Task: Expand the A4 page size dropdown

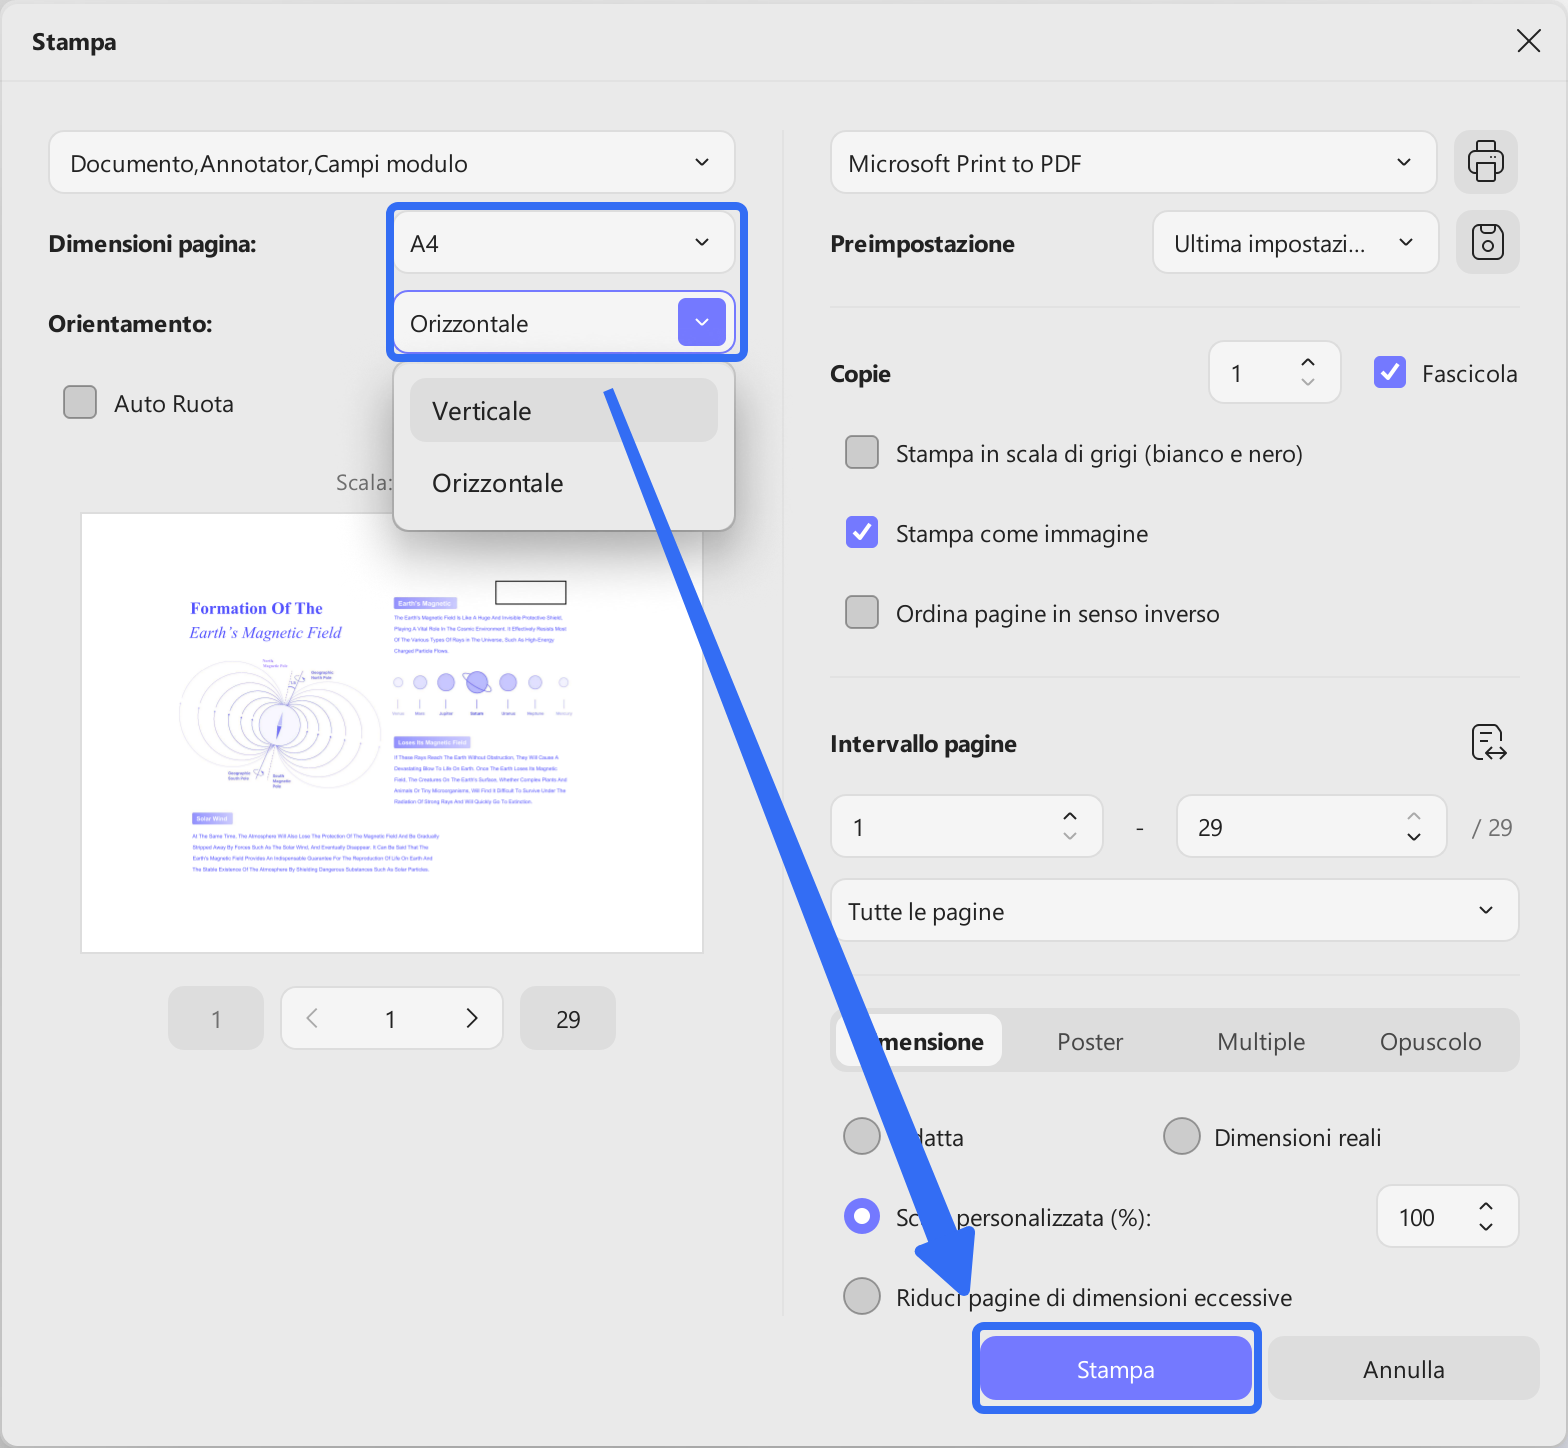Action: tap(564, 243)
